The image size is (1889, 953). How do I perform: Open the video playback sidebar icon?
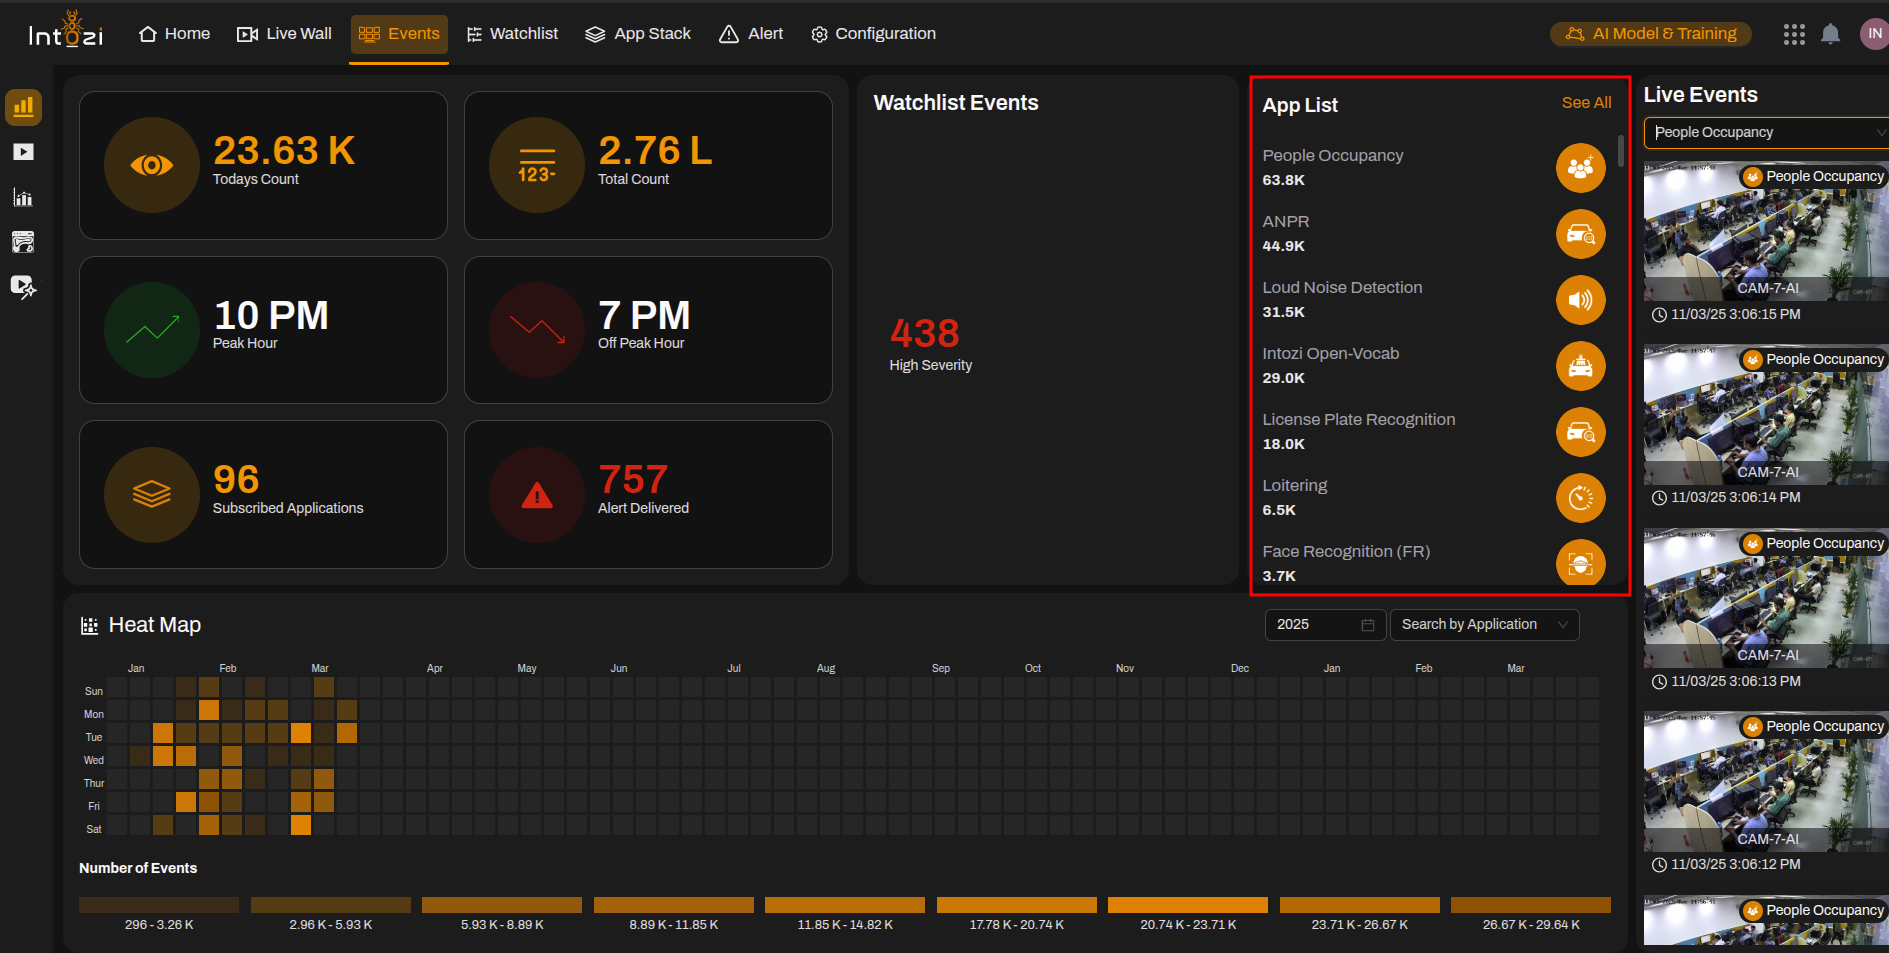point(23,152)
